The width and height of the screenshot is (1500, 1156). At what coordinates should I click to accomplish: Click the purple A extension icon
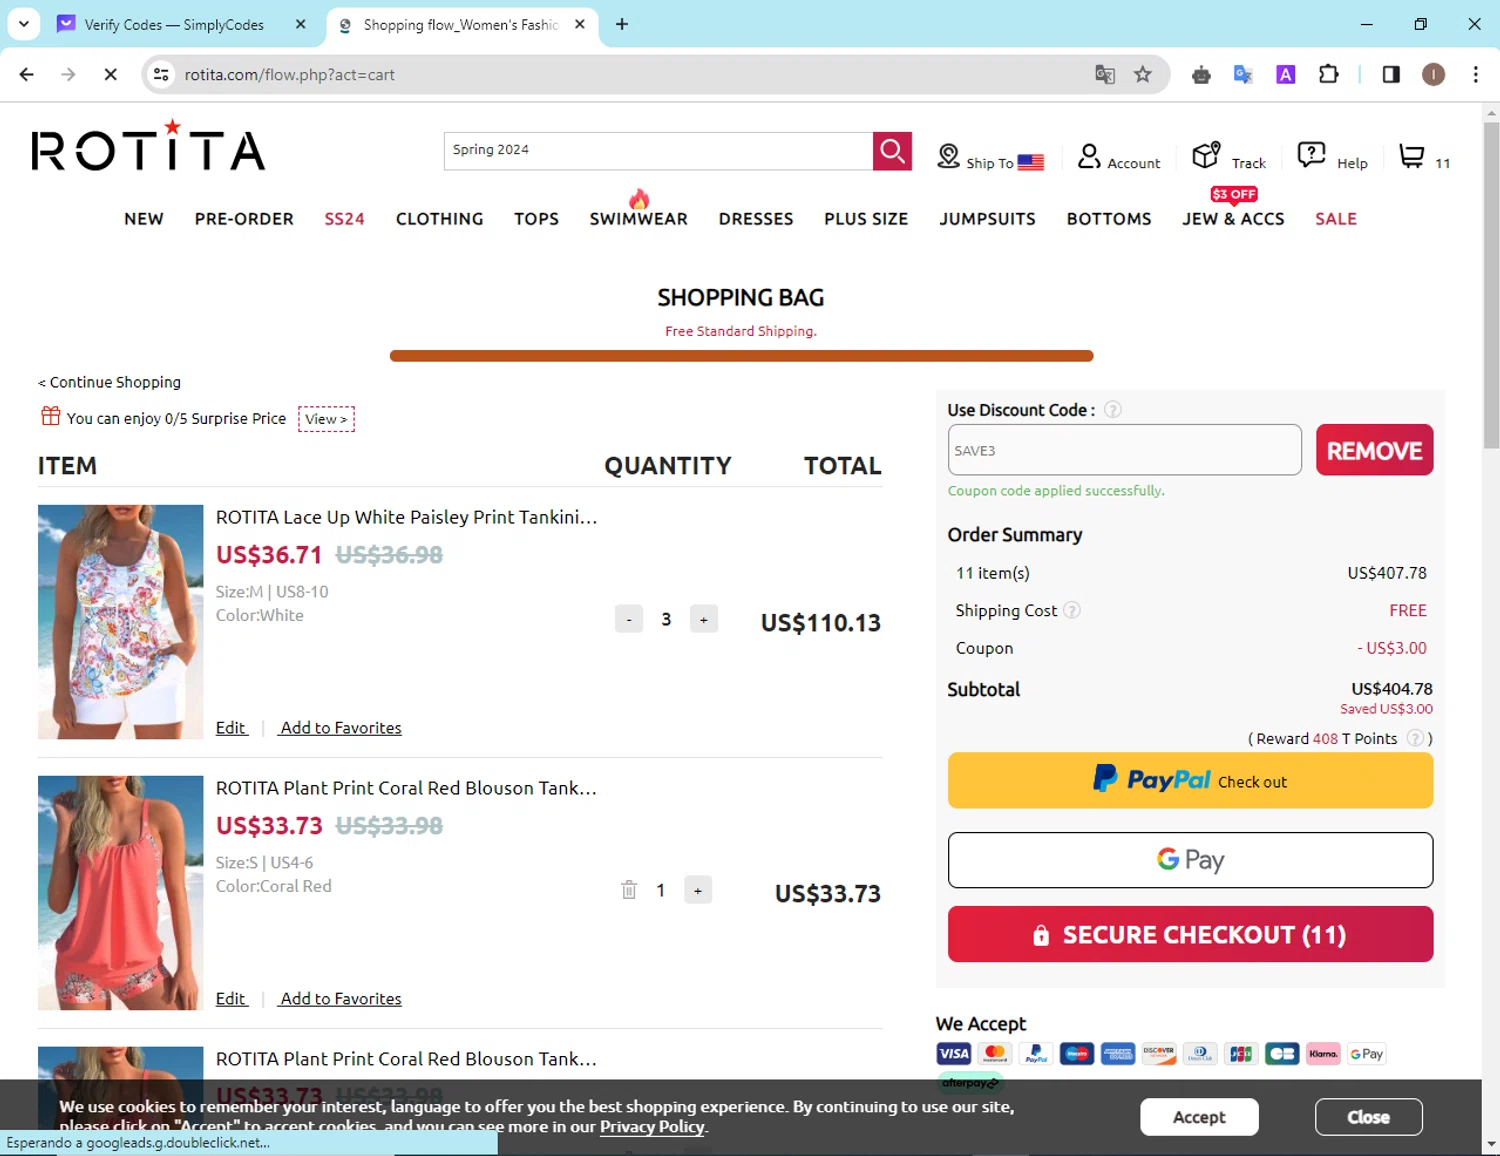(x=1286, y=74)
